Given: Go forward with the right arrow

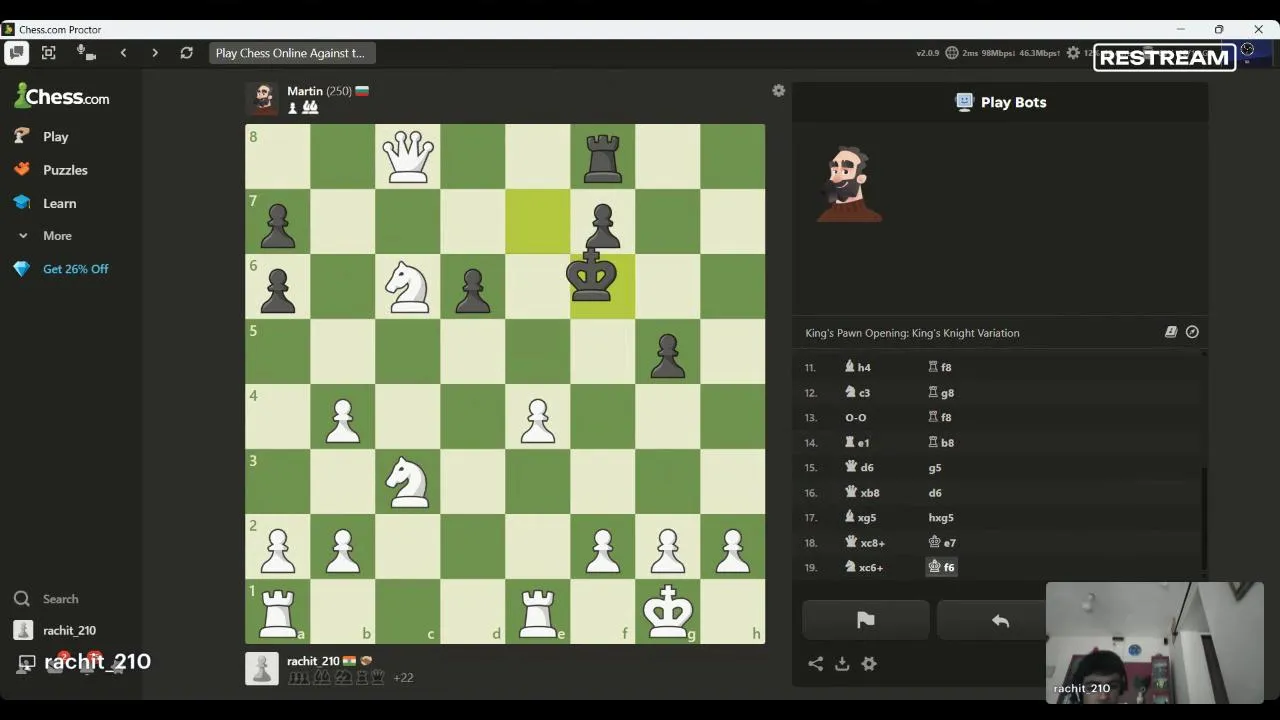Looking at the screenshot, I should tap(155, 53).
